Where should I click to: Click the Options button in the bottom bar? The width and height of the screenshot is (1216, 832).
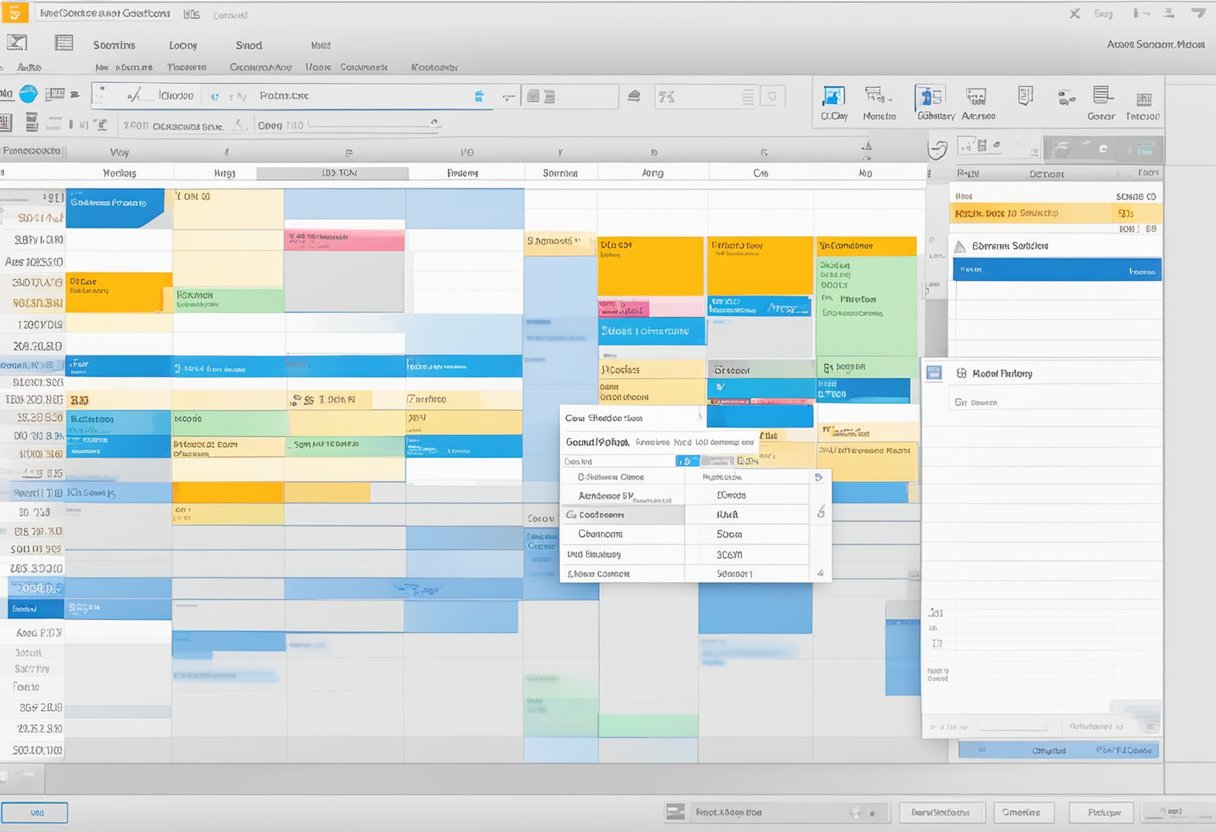1022,812
